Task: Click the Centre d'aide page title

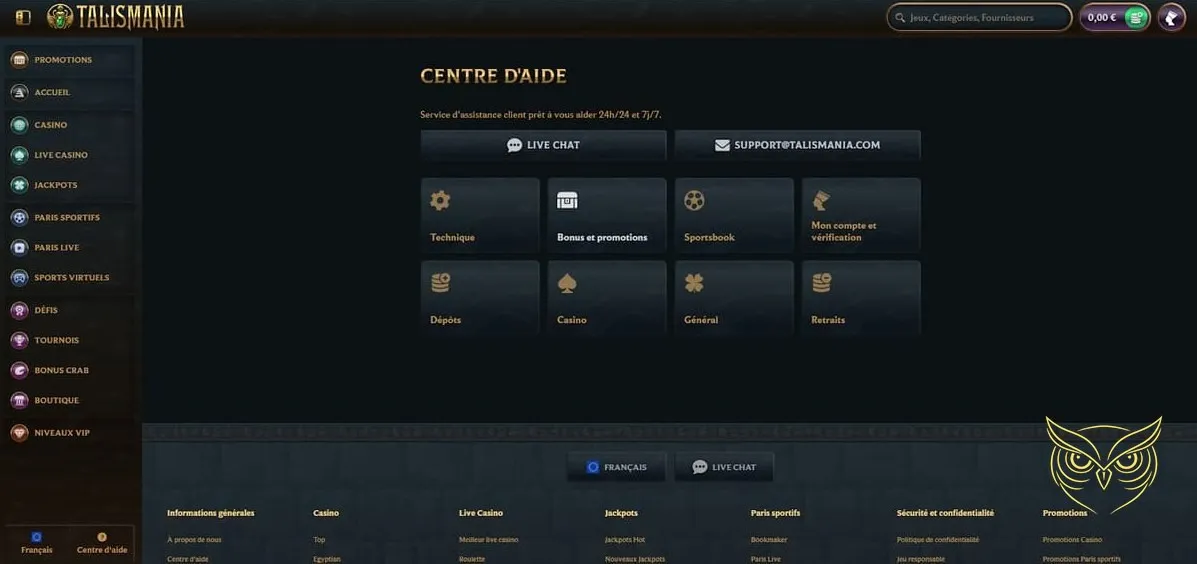Action: [493, 76]
